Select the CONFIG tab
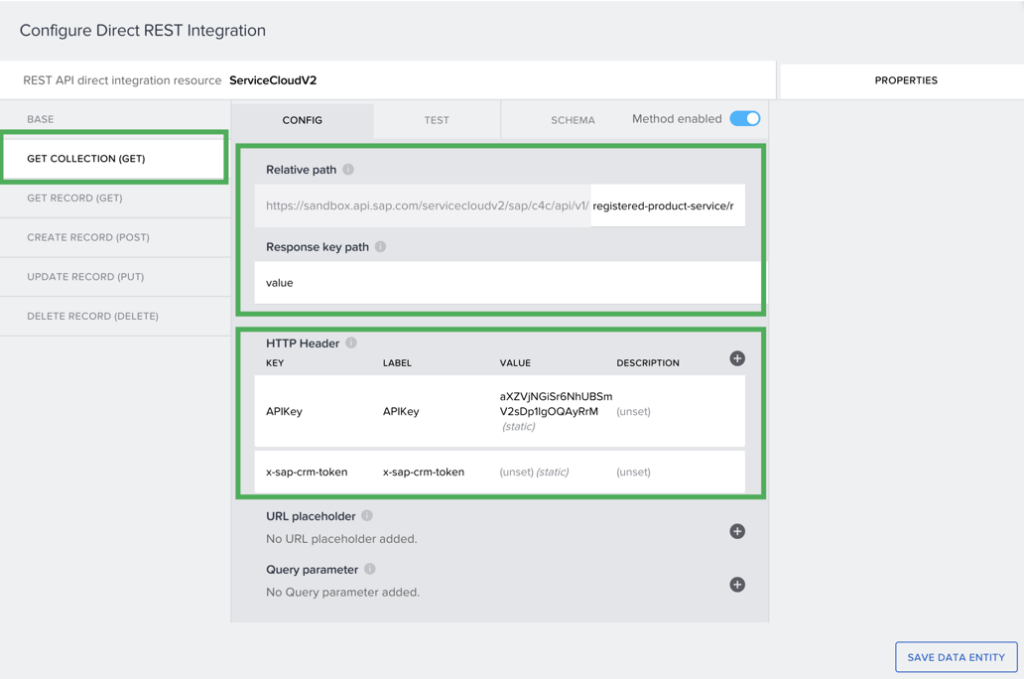 [302, 120]
